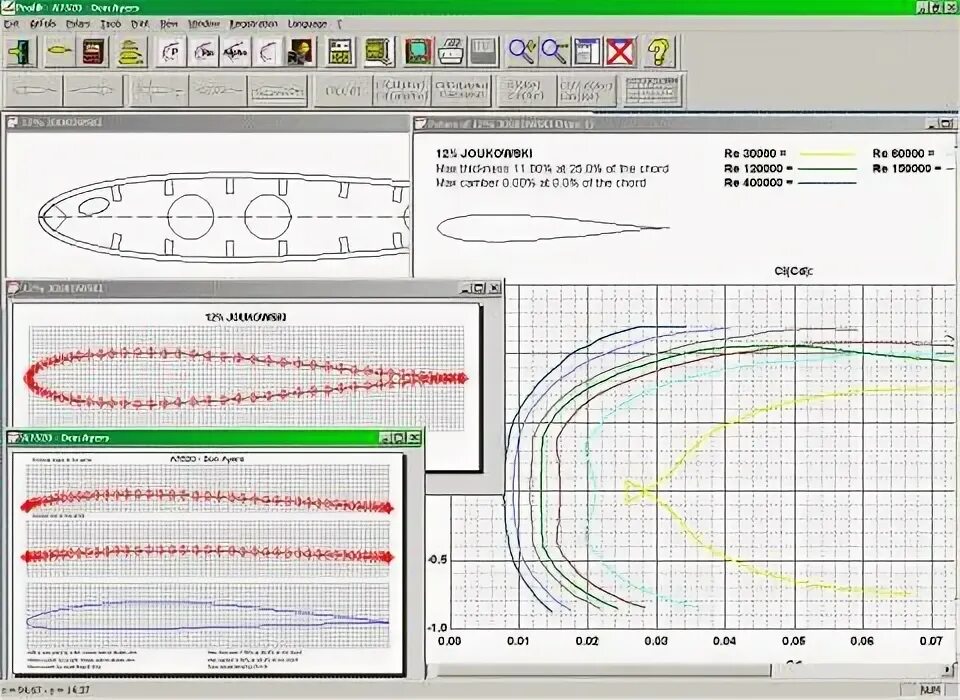Screen dimensions: 960x700
Task: Open the single yellow airfoil tool
Action: point(59,51)
